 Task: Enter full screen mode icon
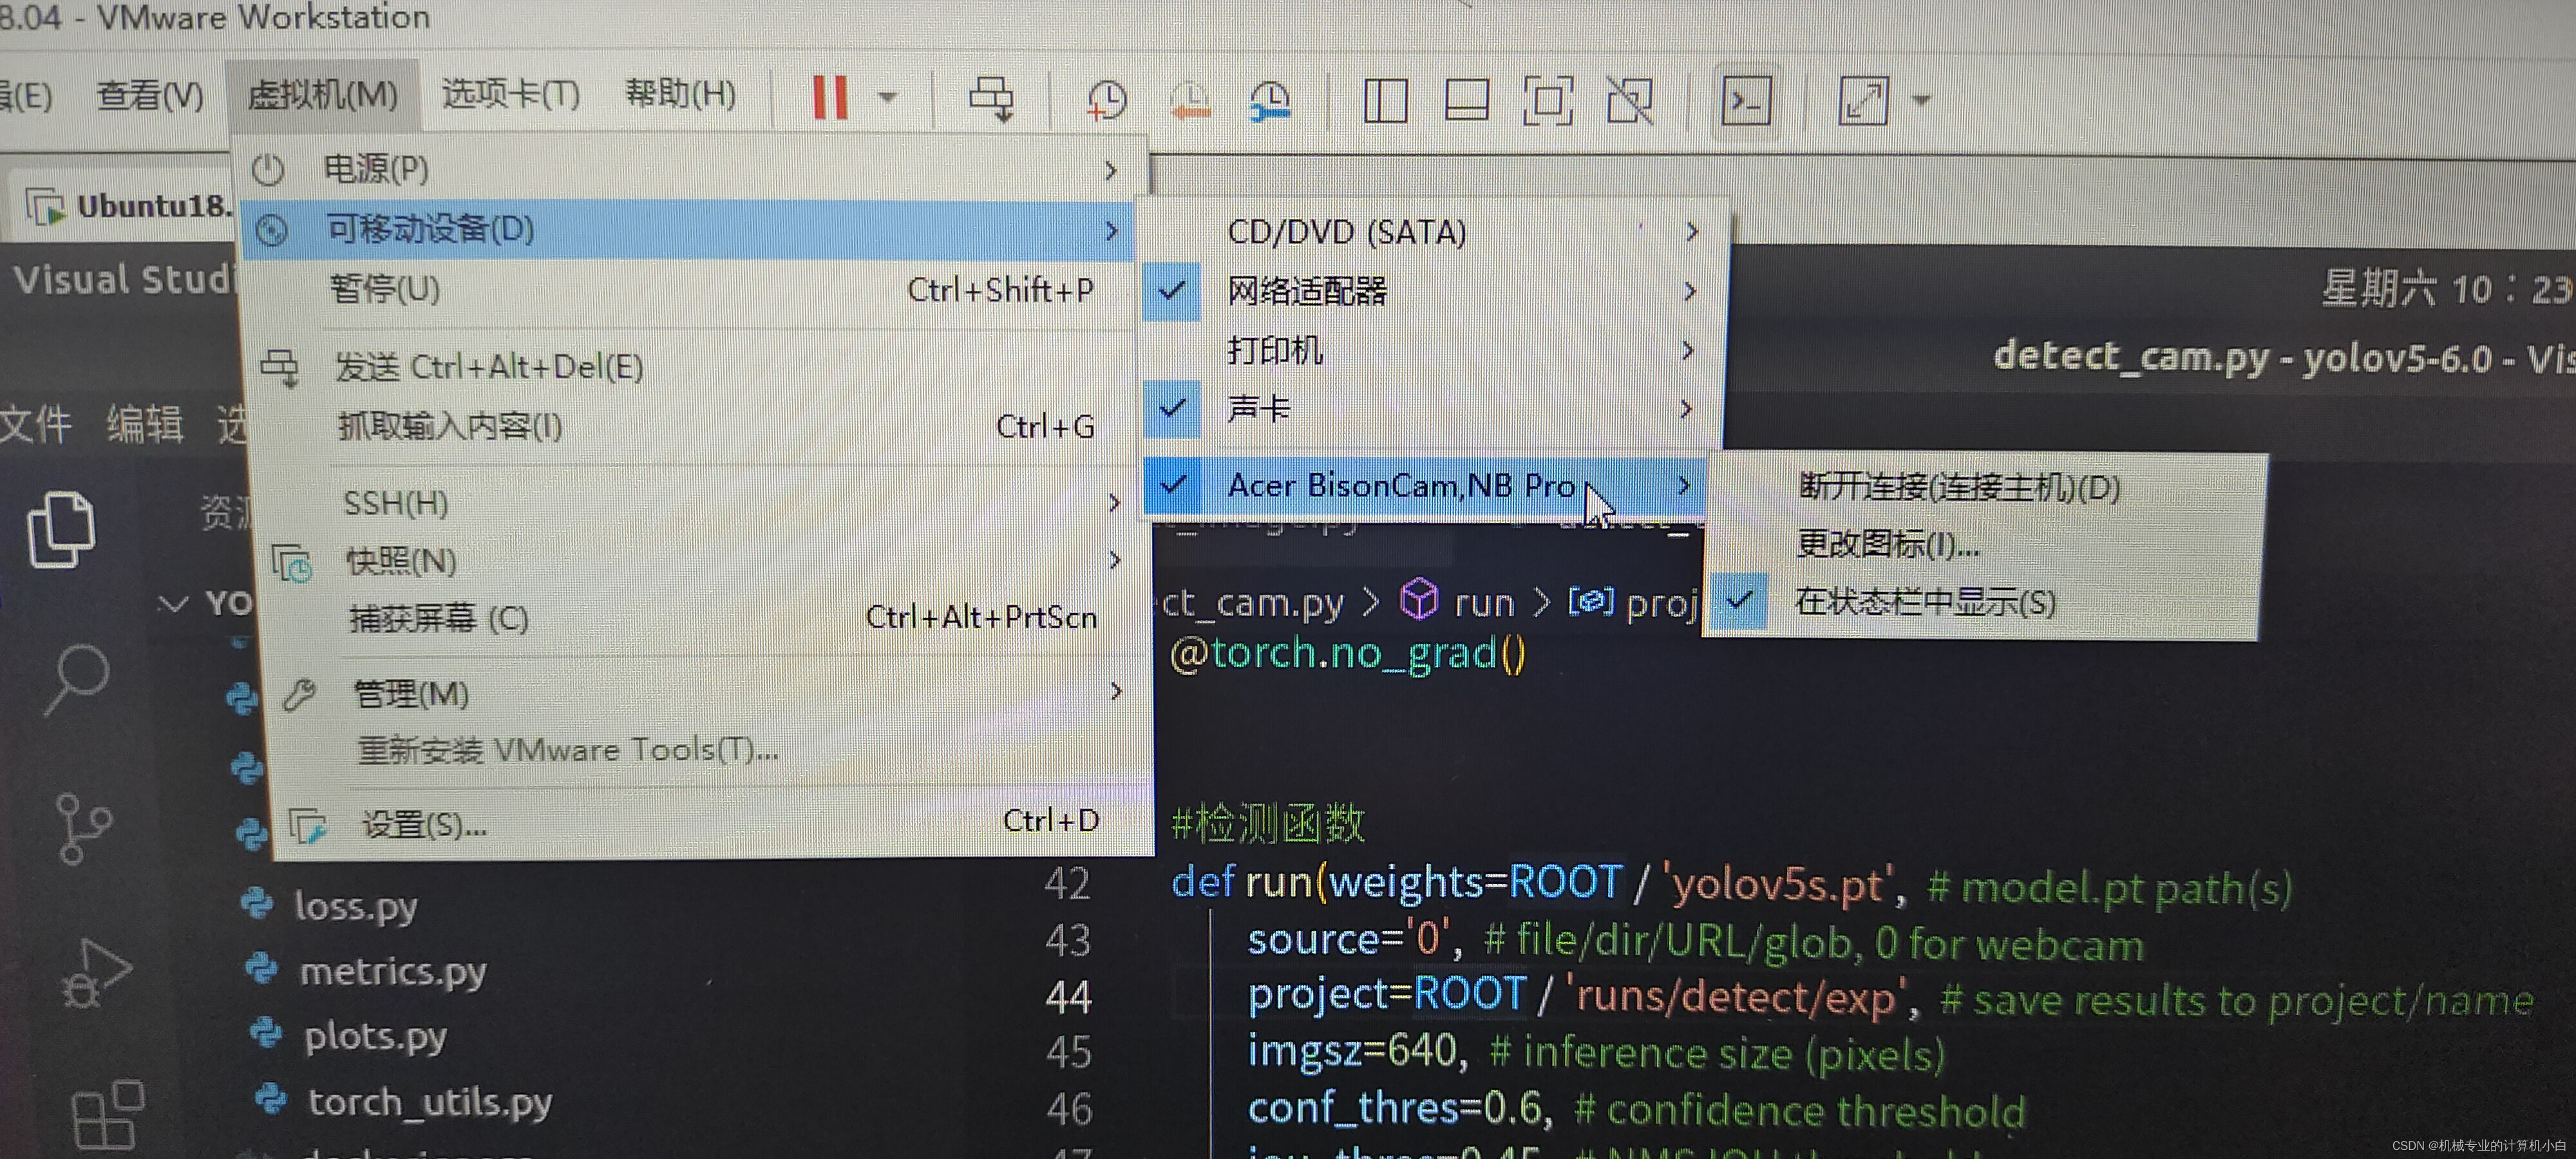(x=1547, y=101)
